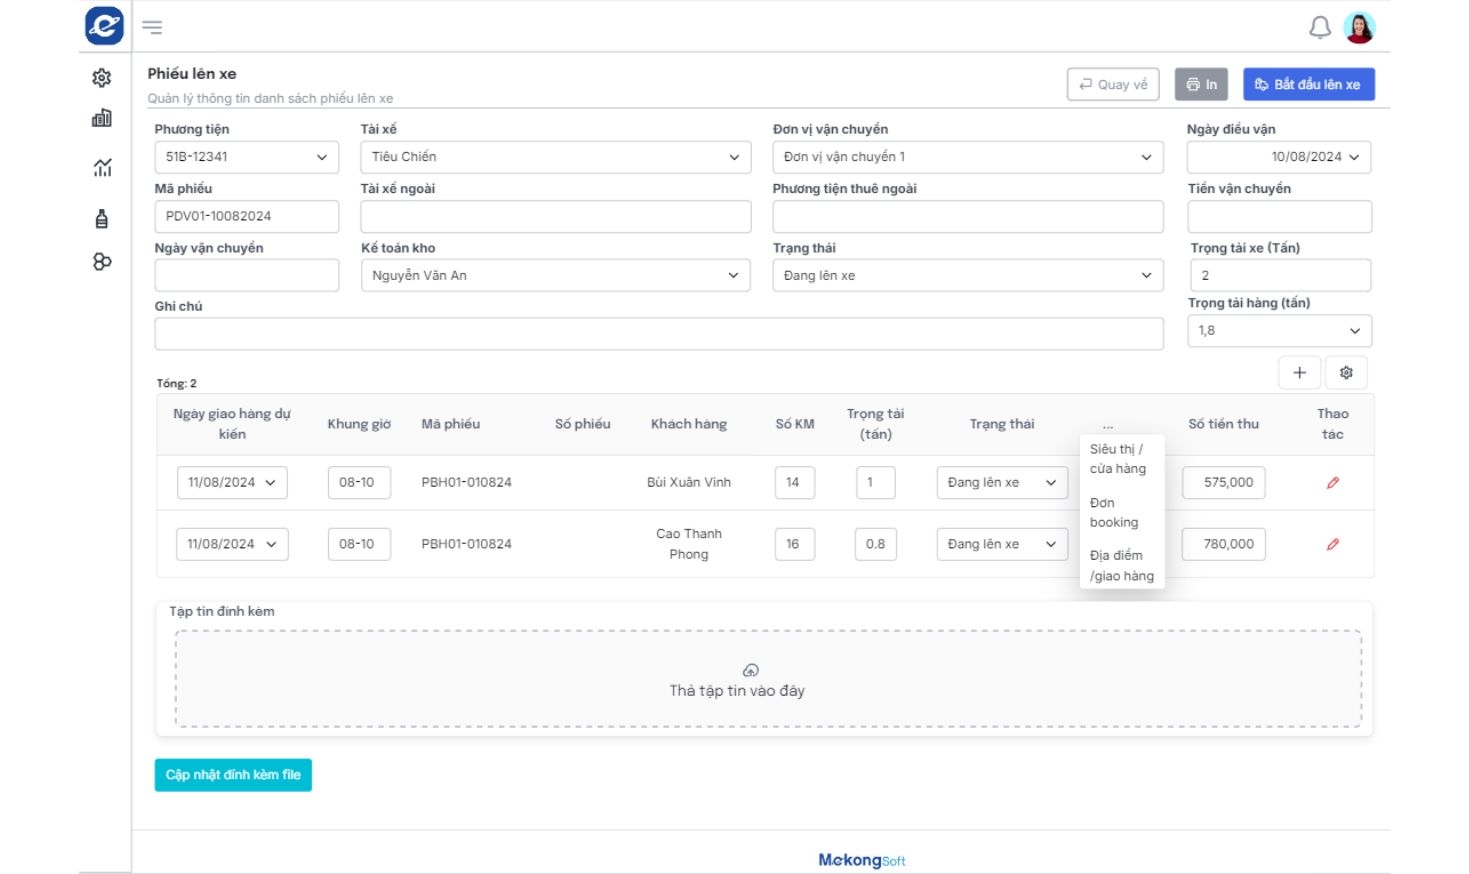Viewport: 1469px width, 874px height.
Task: Click the Bắt đầu lên xe button
Action: tap(1308, 85)
